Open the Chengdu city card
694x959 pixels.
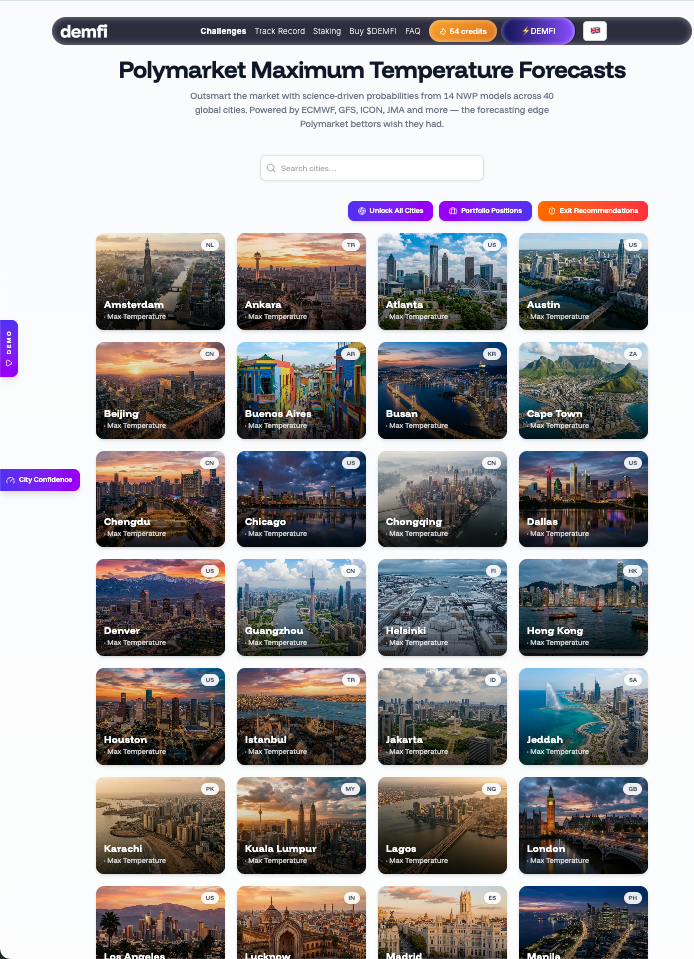click(160, 499)
